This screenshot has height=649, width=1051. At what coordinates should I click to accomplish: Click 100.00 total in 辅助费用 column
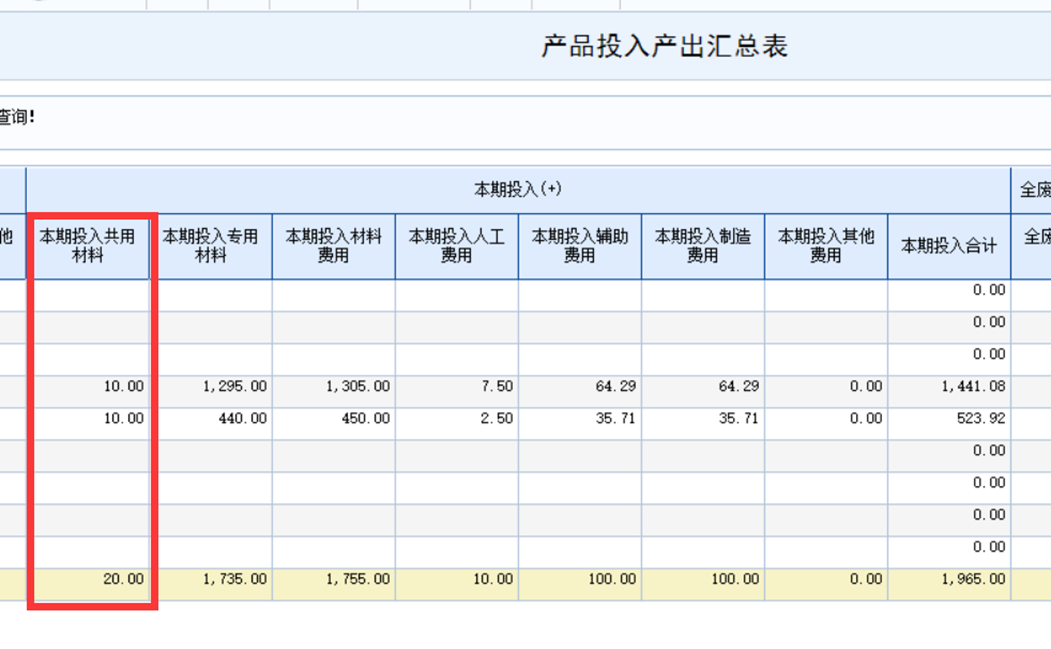click(580, 584)
